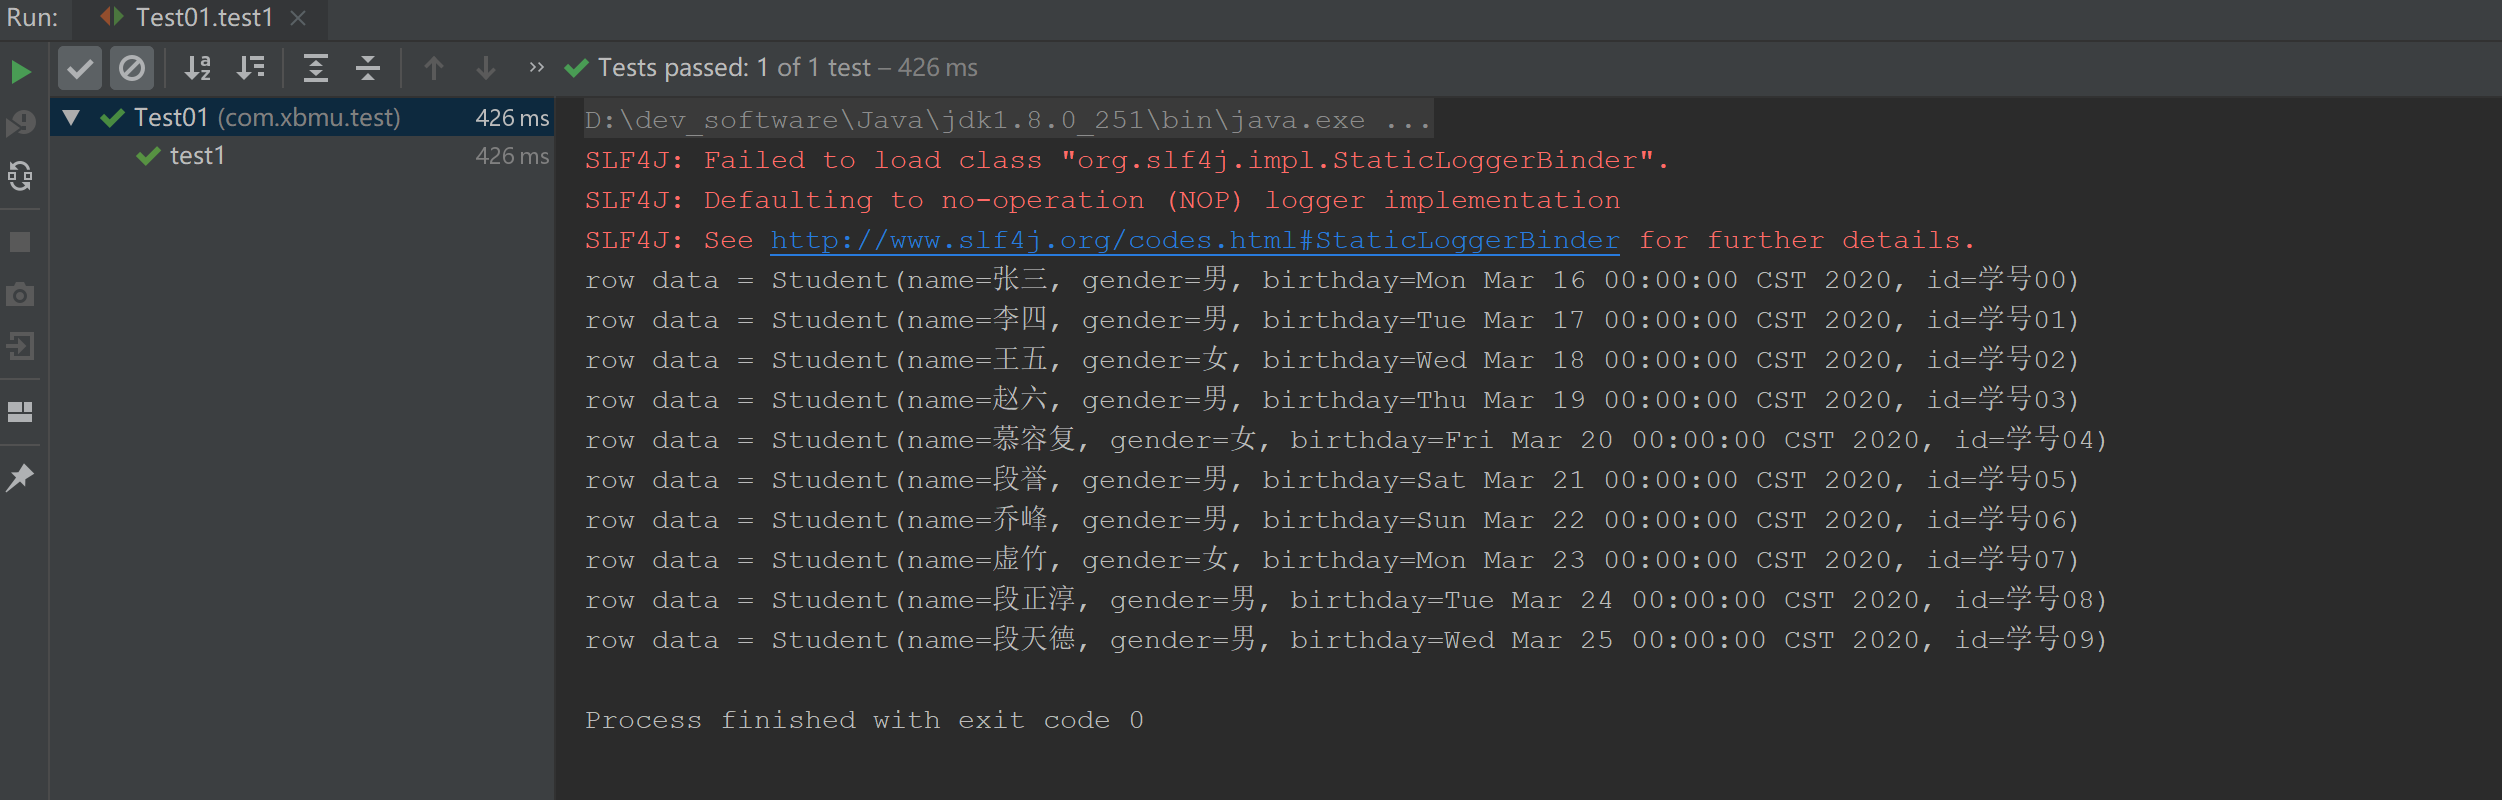Screen dimensions: 2502x800
Task: Click 'Tests passed: 1 of 1 test' status
Action: point(734,68)
